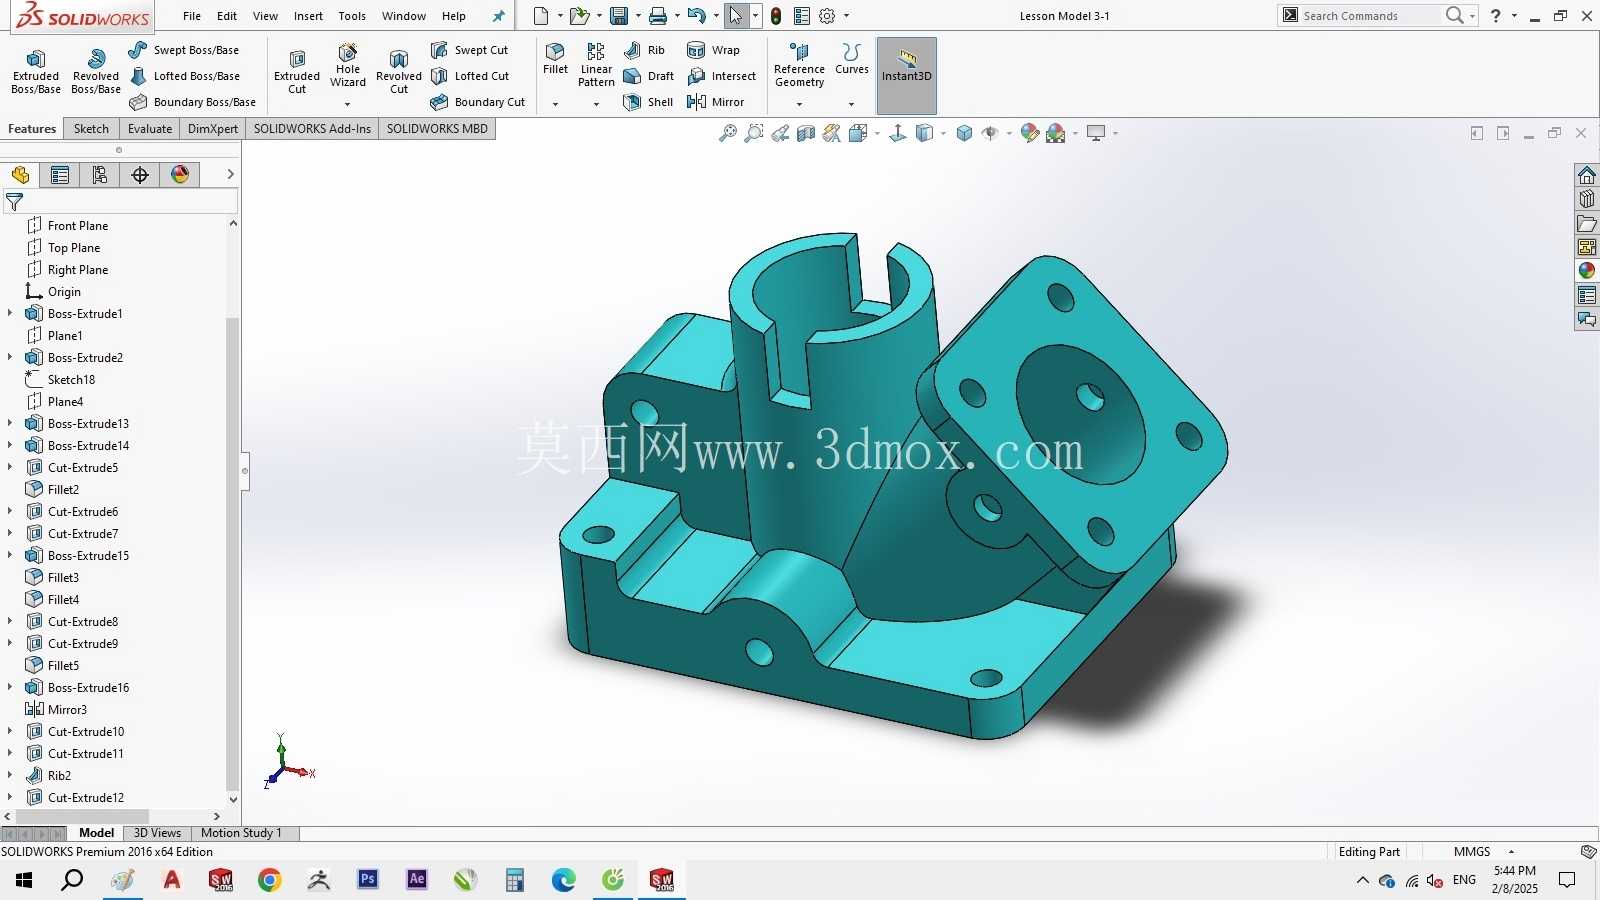The width and height of the screenshot is (1600, 900).
Task: Click the Lofted Boss/Base tool
Action: 184,76
